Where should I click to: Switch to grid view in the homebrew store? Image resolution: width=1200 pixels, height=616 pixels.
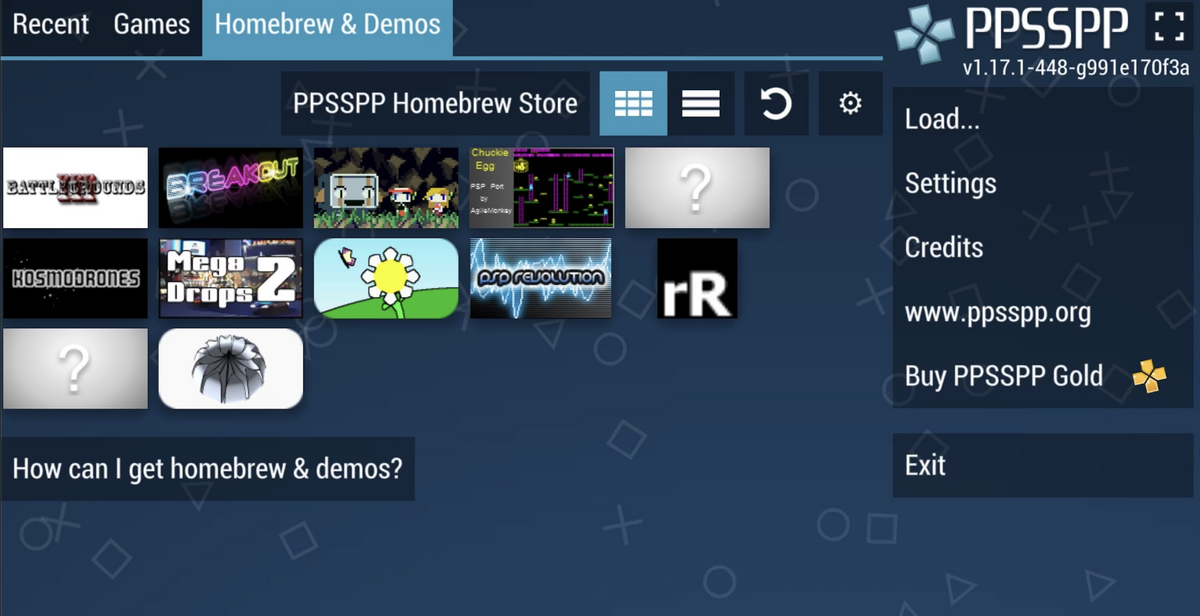click(x=633, y=103)
